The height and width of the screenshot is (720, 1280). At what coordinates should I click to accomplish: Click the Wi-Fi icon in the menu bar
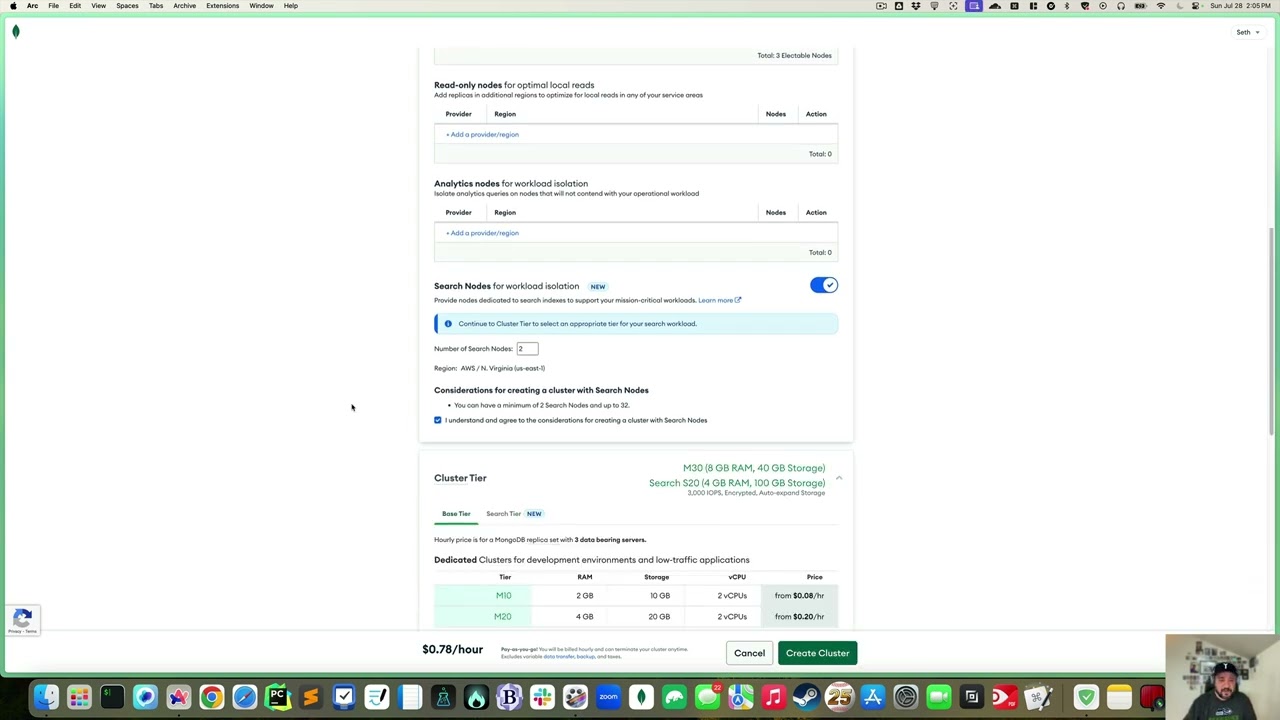1160,6
